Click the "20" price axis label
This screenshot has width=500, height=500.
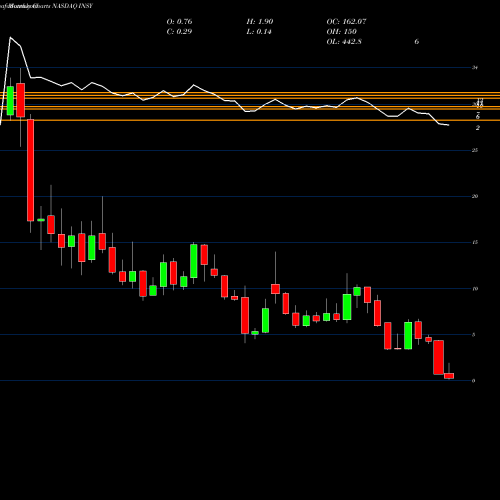pos(475,196)
